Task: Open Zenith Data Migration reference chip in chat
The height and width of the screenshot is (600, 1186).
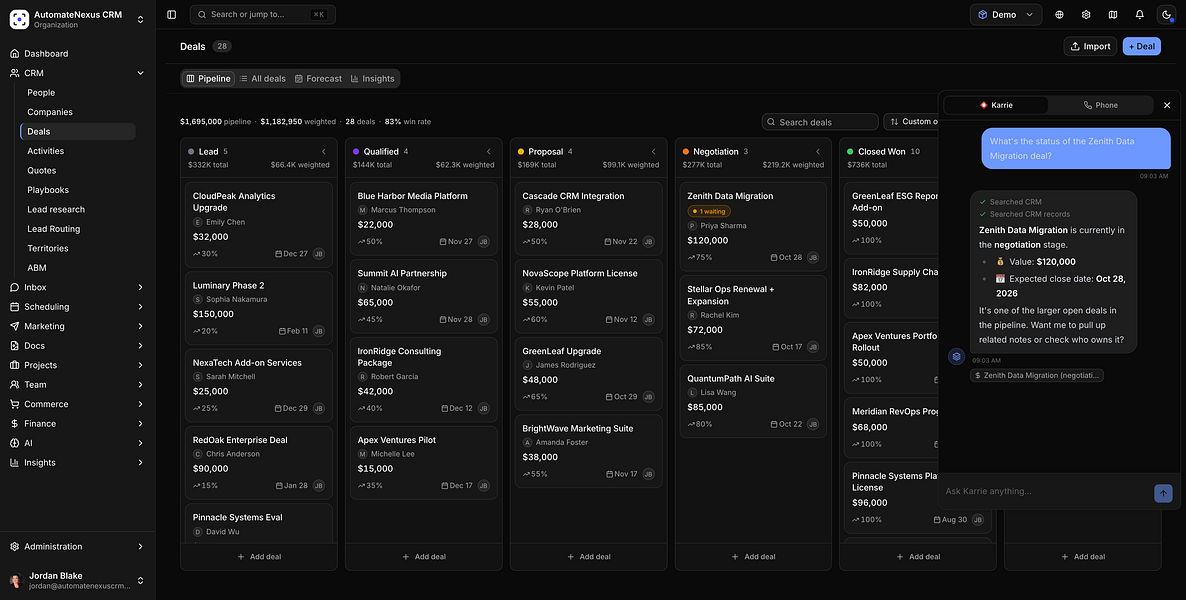Action: pyautogui.click(x=1036, y=375)
